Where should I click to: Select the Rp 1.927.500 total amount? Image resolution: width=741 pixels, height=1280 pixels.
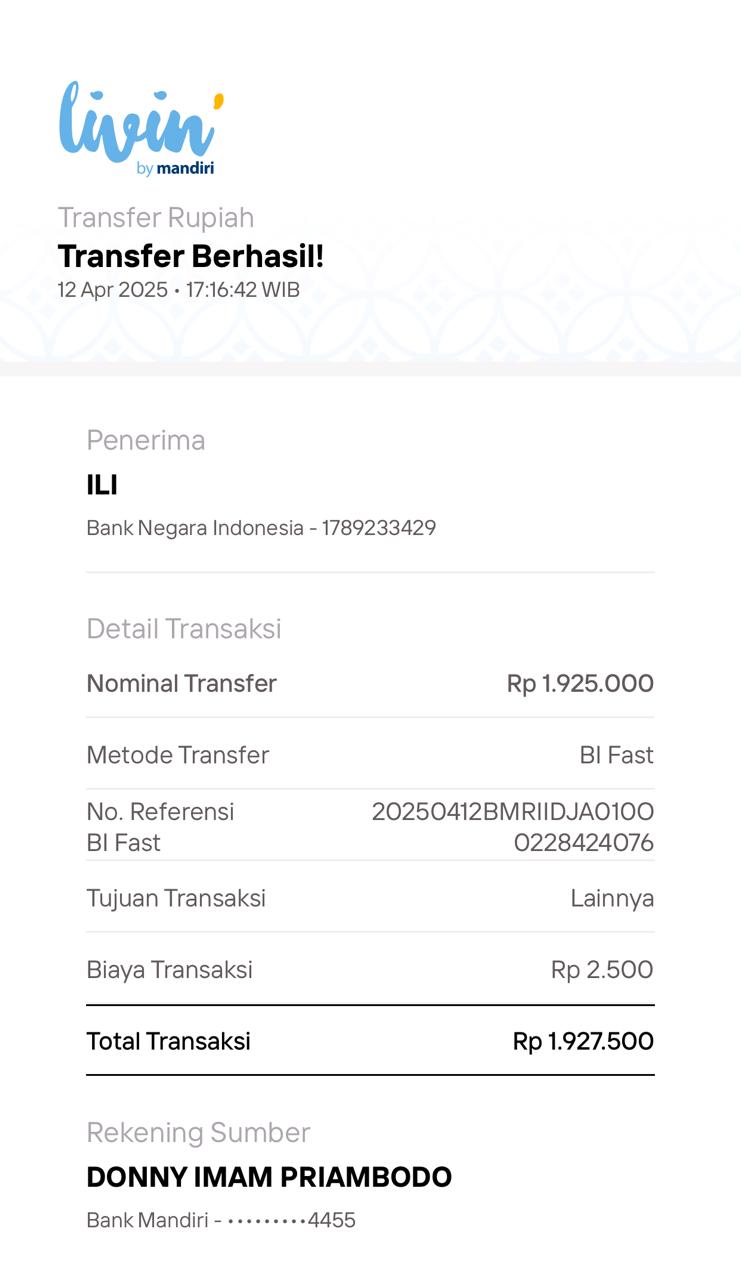[583, 1041]
